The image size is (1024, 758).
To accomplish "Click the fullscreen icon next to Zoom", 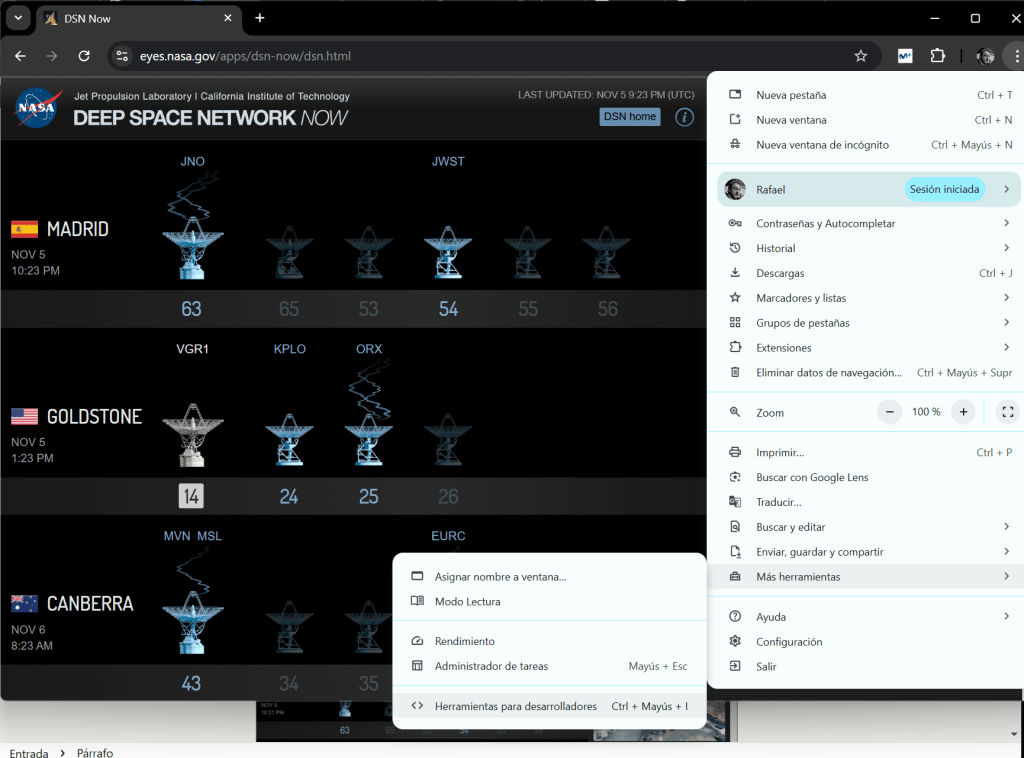I will pyautogui.click(x=1007, y=412).
